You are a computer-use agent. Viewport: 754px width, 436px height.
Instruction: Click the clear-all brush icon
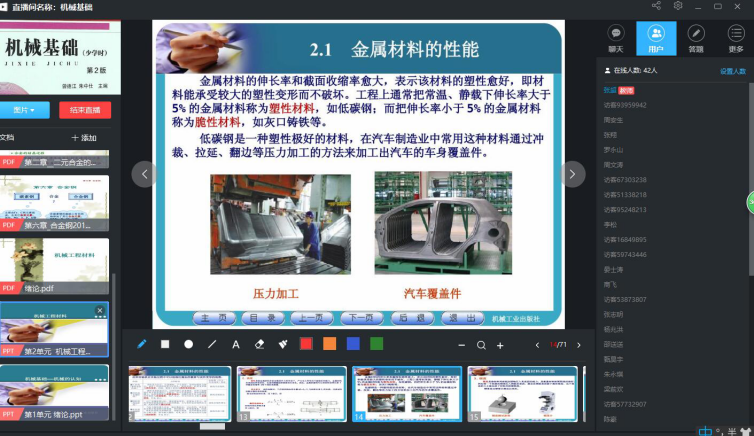(283, 344)
